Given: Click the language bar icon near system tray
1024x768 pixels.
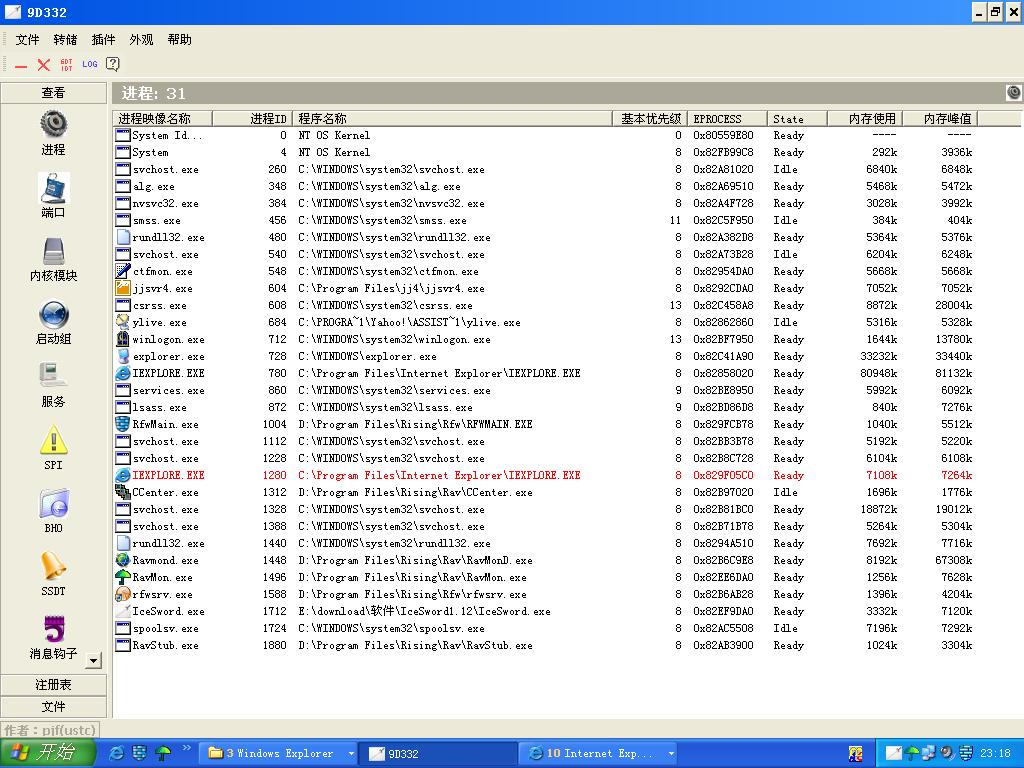Looking at the screenshot, I should (856, 754).
